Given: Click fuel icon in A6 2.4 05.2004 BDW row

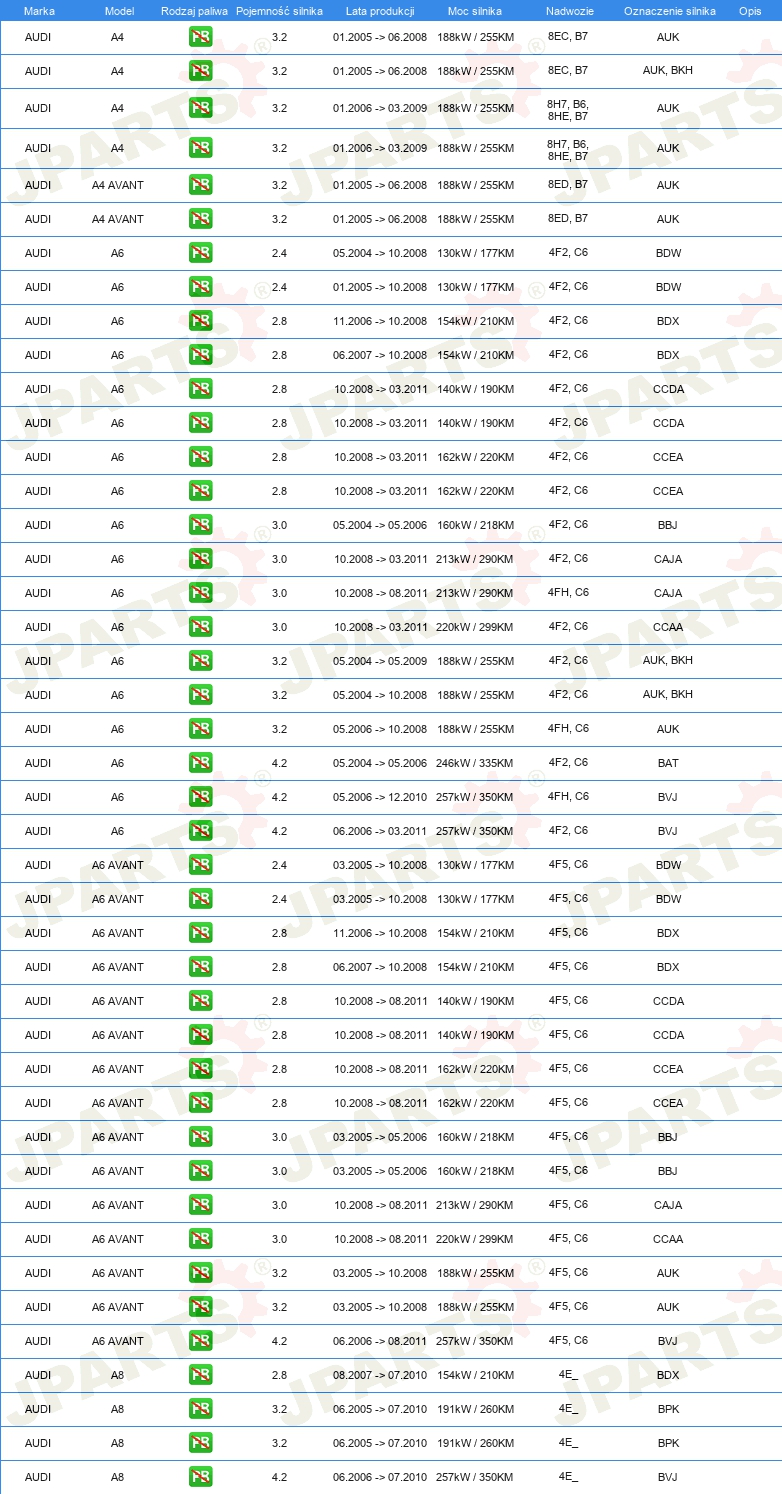Looking at the screenshot, I should (200, 253).
